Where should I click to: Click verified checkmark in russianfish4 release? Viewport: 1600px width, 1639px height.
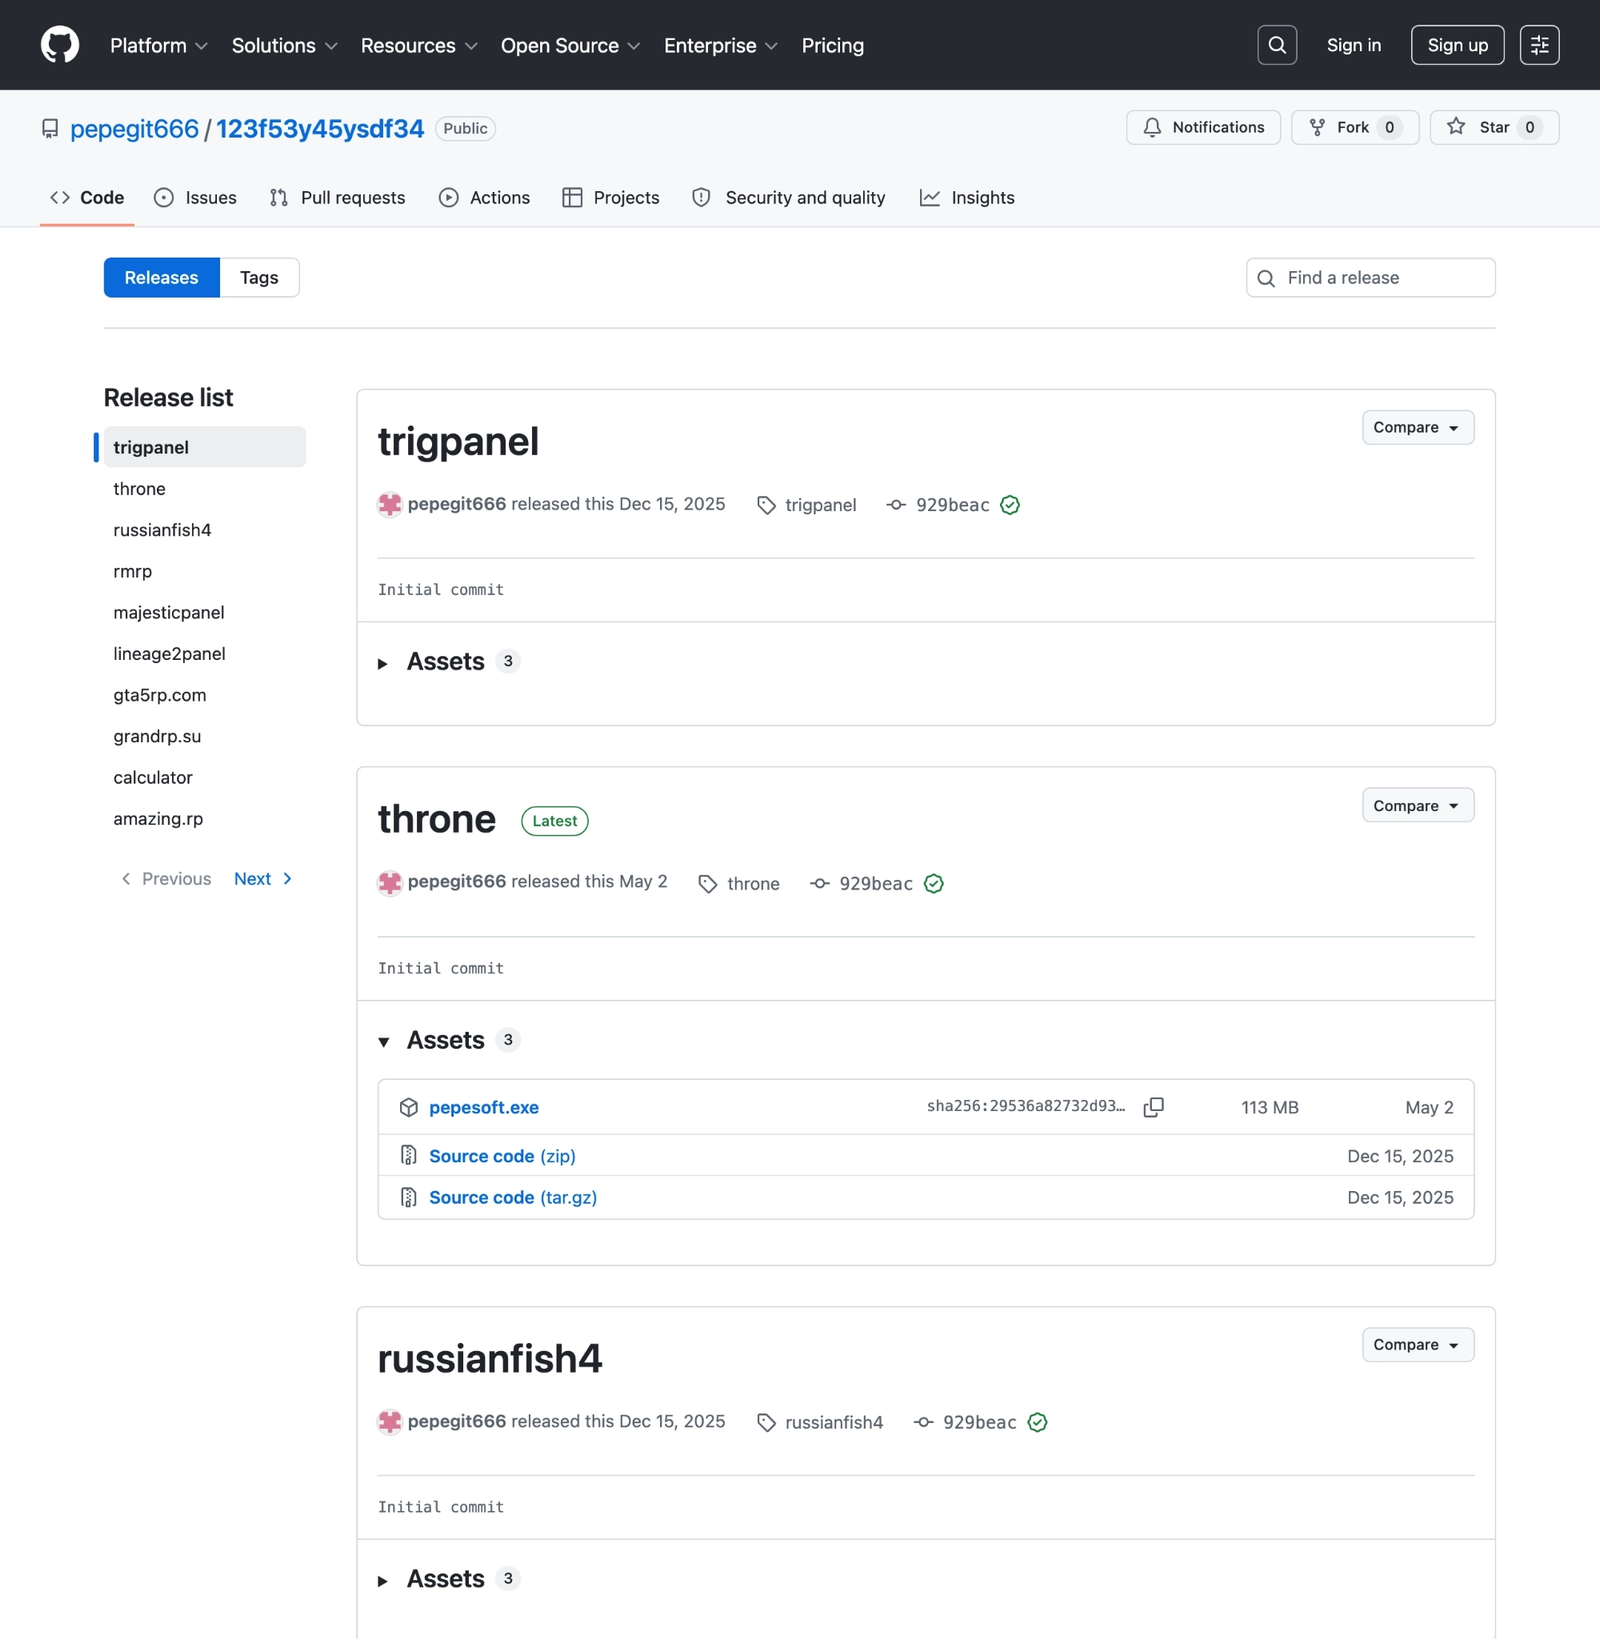point(1038,1422)
